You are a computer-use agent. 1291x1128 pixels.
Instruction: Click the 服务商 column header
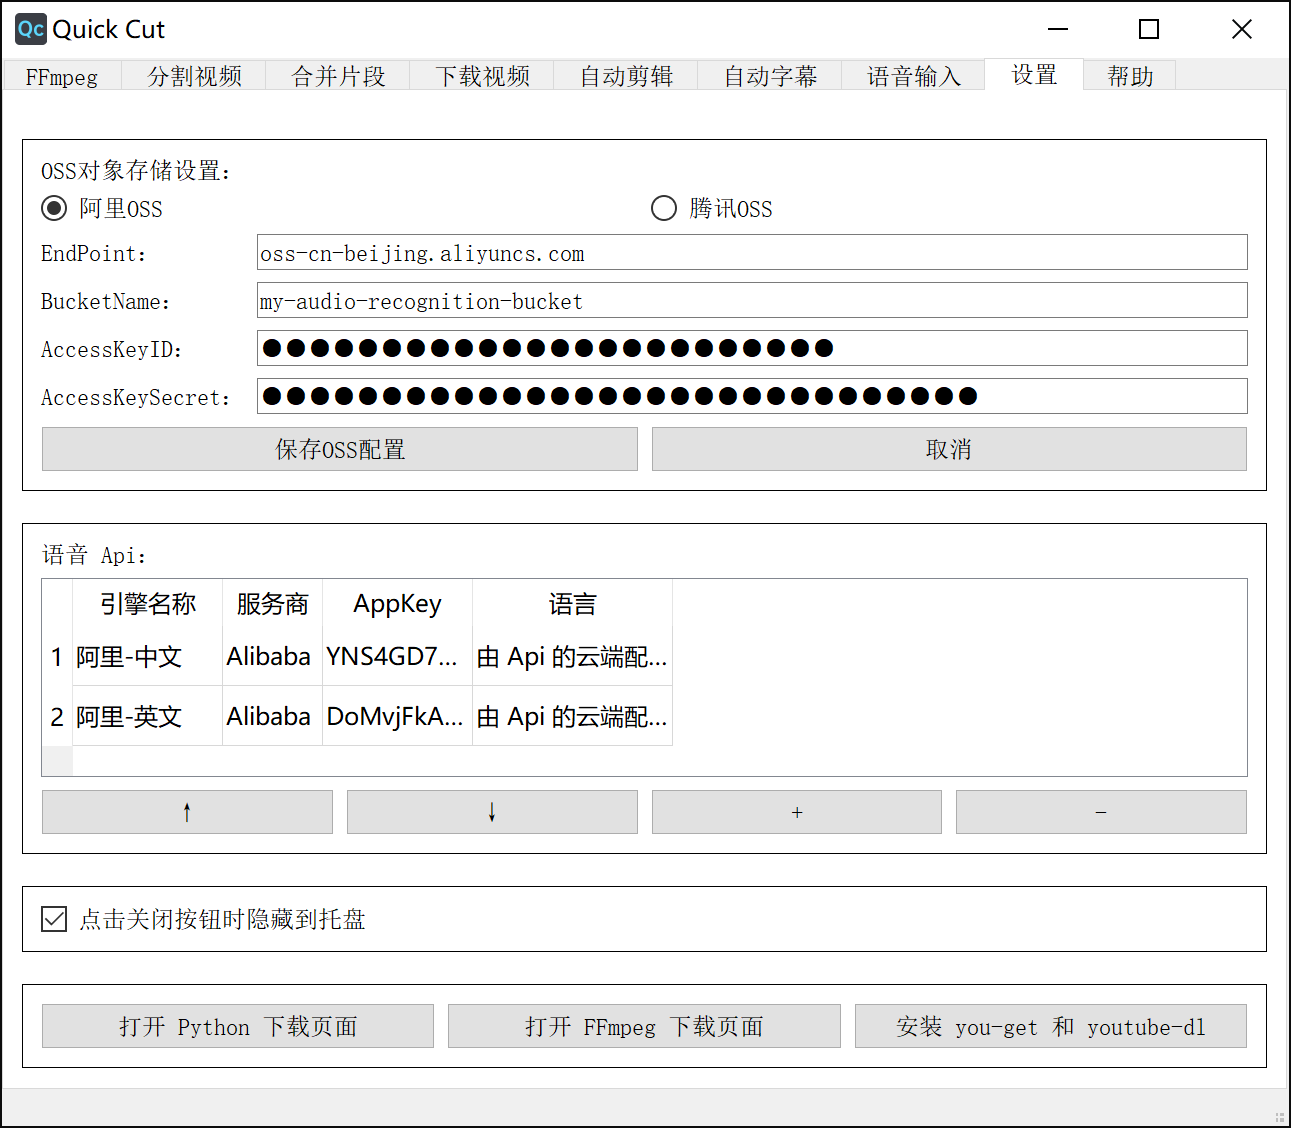tap(273, 604)
